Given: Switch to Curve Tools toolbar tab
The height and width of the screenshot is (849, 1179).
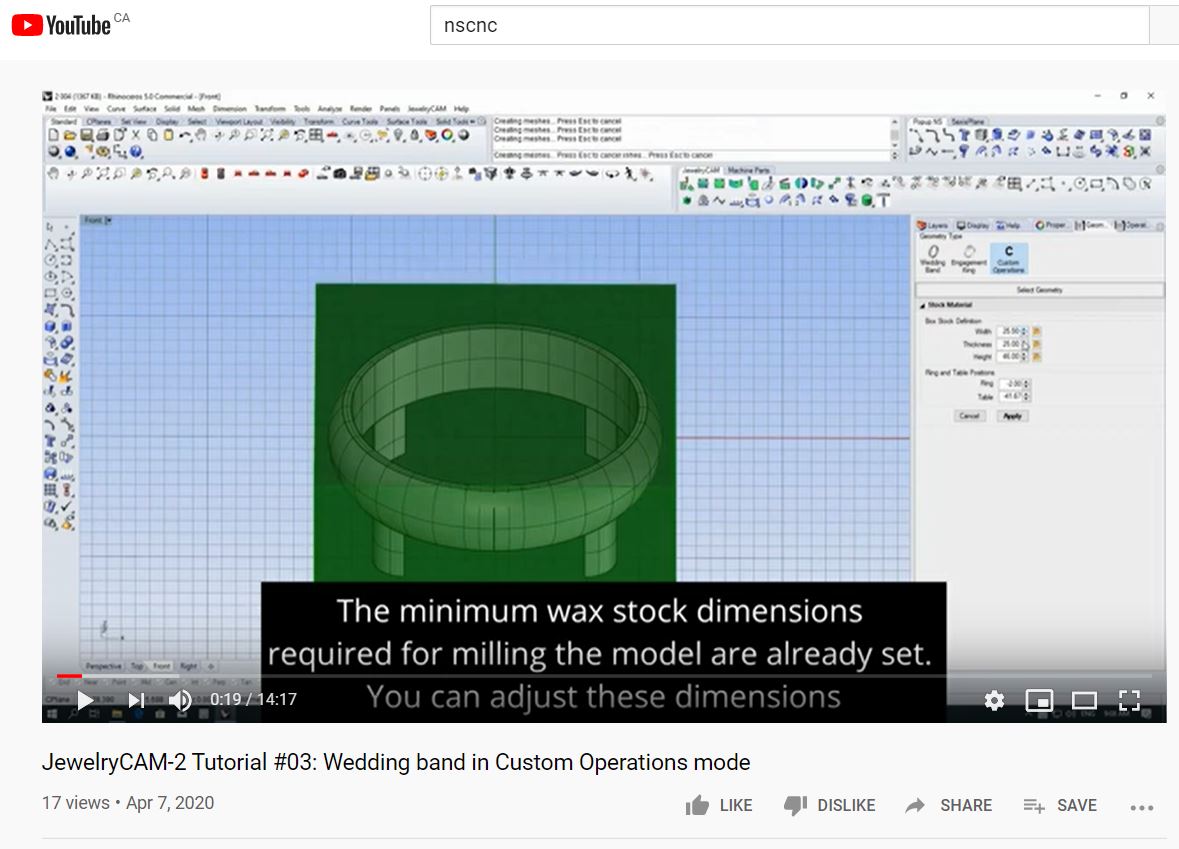Looking at the screenshot, I should 360,122.
